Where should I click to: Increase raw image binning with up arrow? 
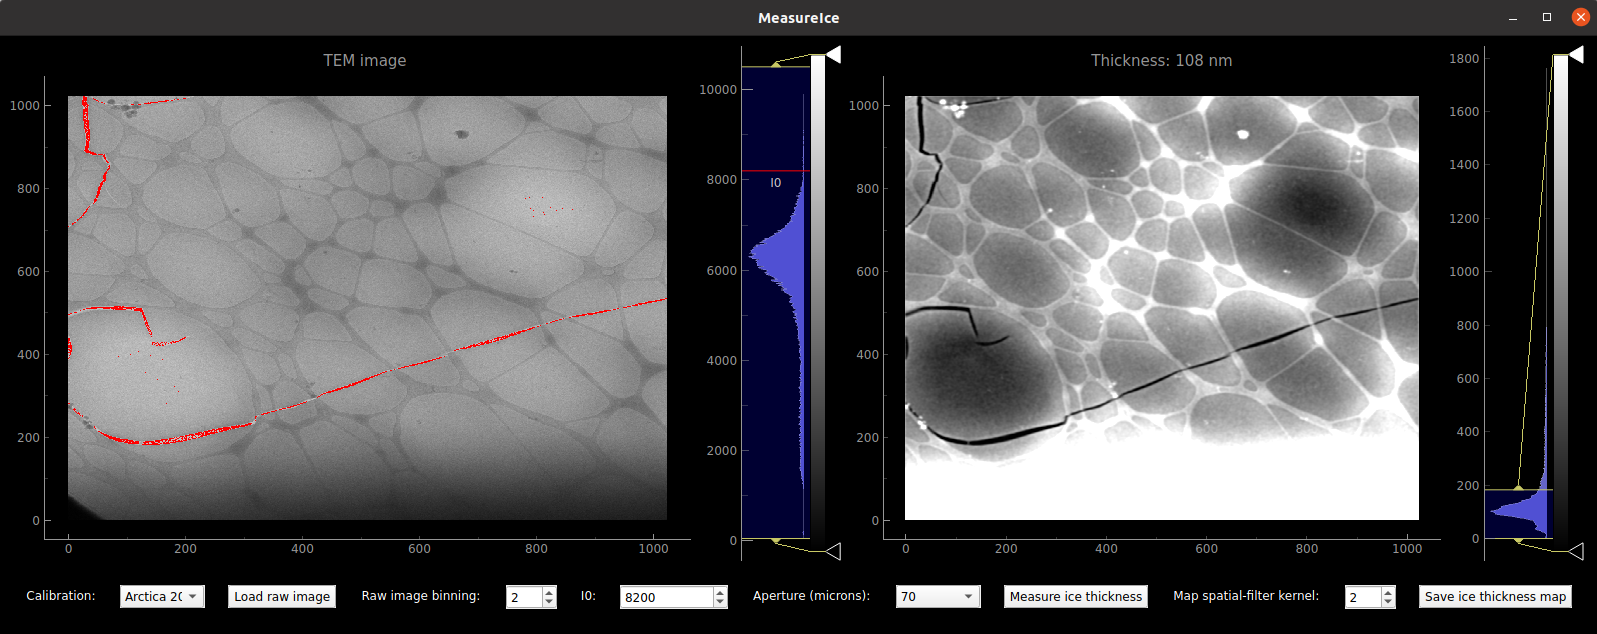point(549,592)
